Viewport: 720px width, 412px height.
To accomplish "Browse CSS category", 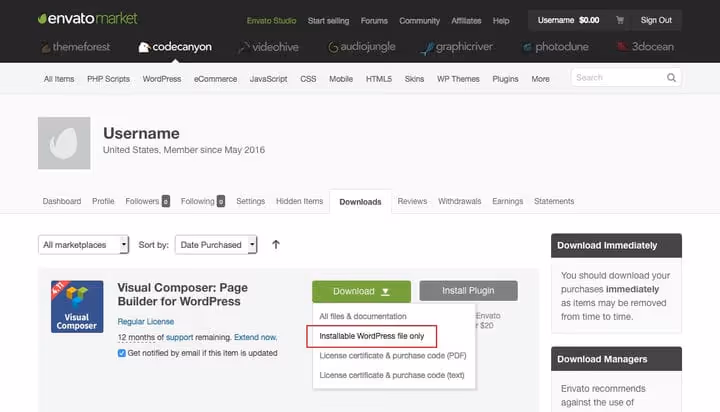I will click(x=308, y=79).
